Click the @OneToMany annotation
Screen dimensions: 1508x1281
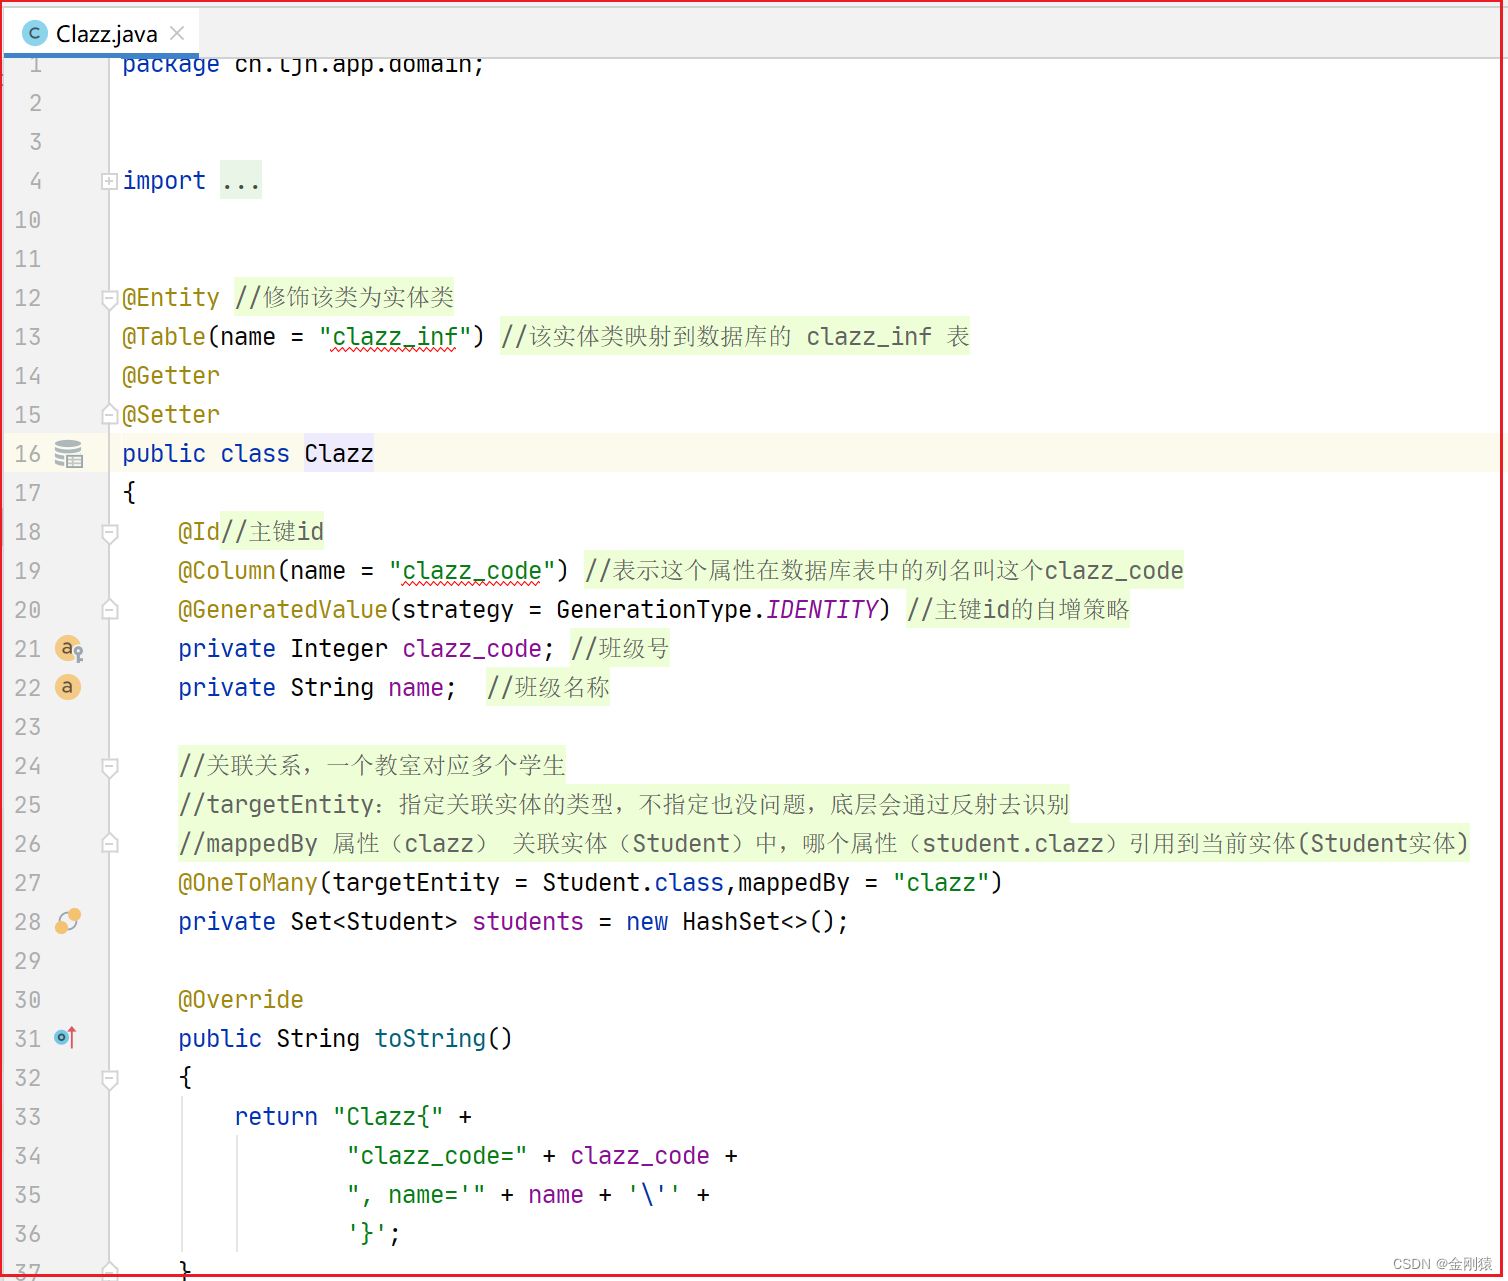[x=248, y=883]
